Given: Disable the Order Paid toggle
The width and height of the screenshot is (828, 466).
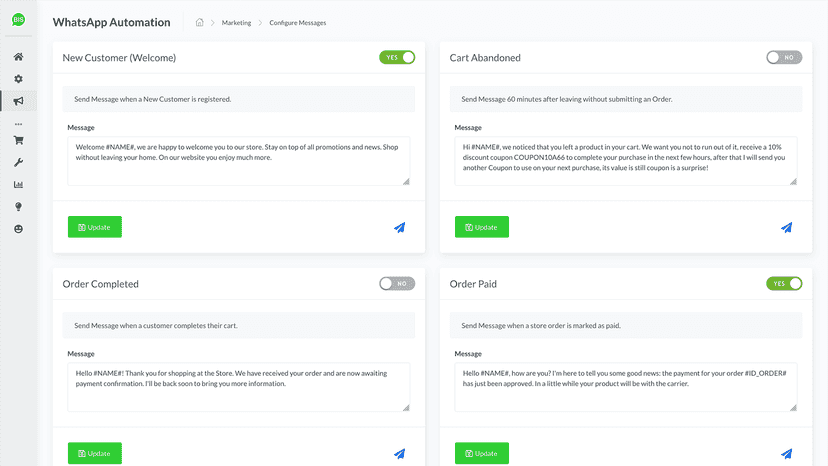Looking at the screenshot, I should click(x=784, y=284).
